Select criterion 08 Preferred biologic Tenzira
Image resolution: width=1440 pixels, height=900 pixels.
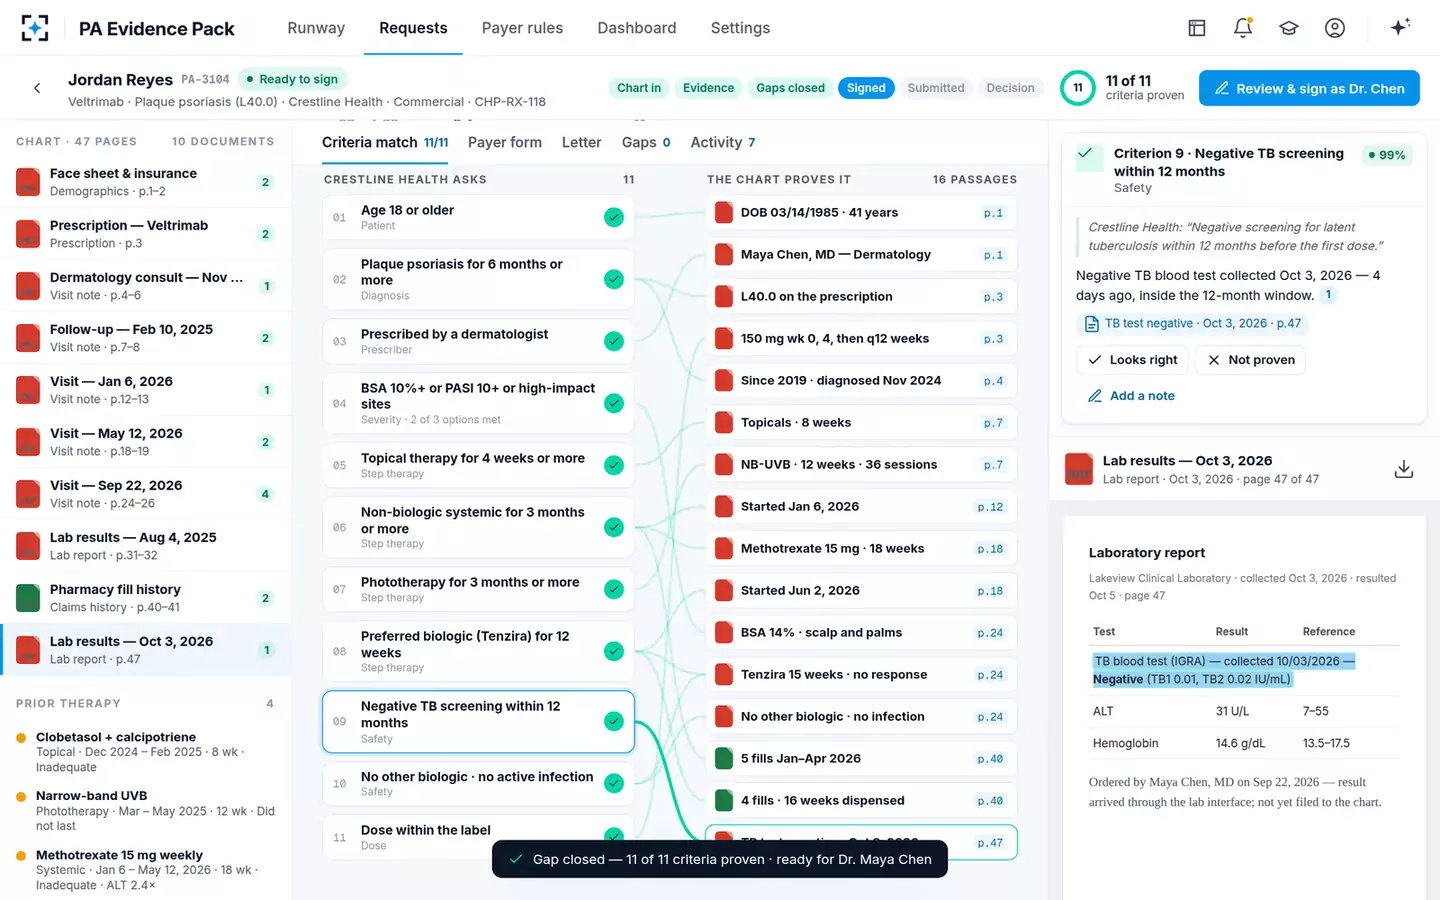tap(478, 651)
